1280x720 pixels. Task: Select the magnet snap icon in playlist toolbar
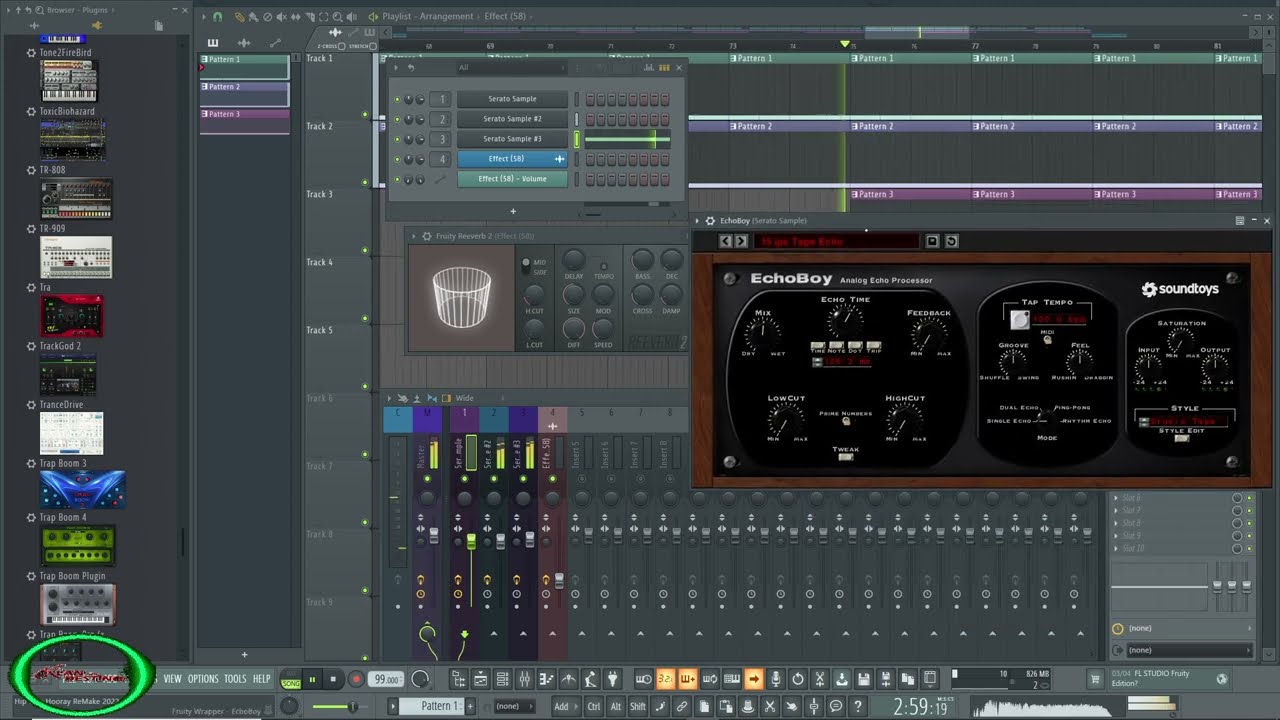pos(218,16)
